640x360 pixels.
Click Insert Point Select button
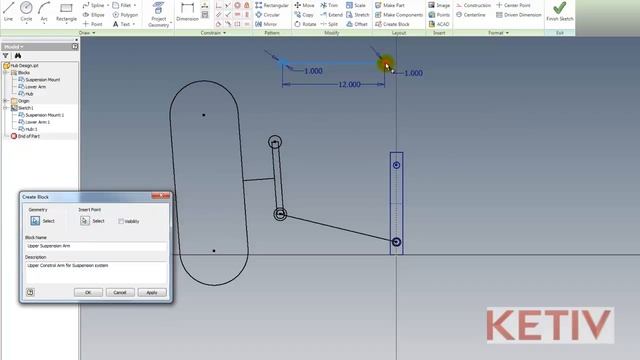[85, 221]
